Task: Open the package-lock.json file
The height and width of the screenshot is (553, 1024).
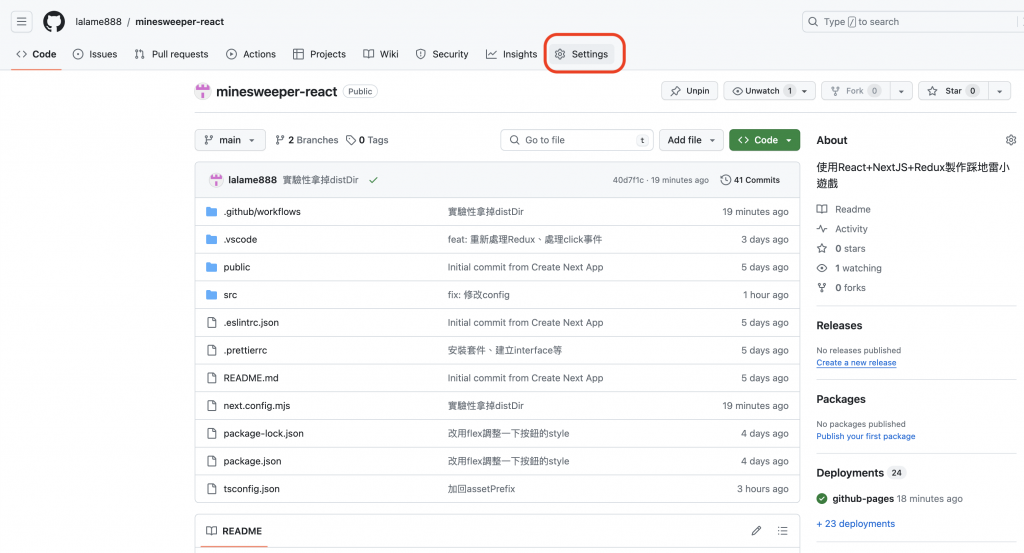Action: click(263, 434)
